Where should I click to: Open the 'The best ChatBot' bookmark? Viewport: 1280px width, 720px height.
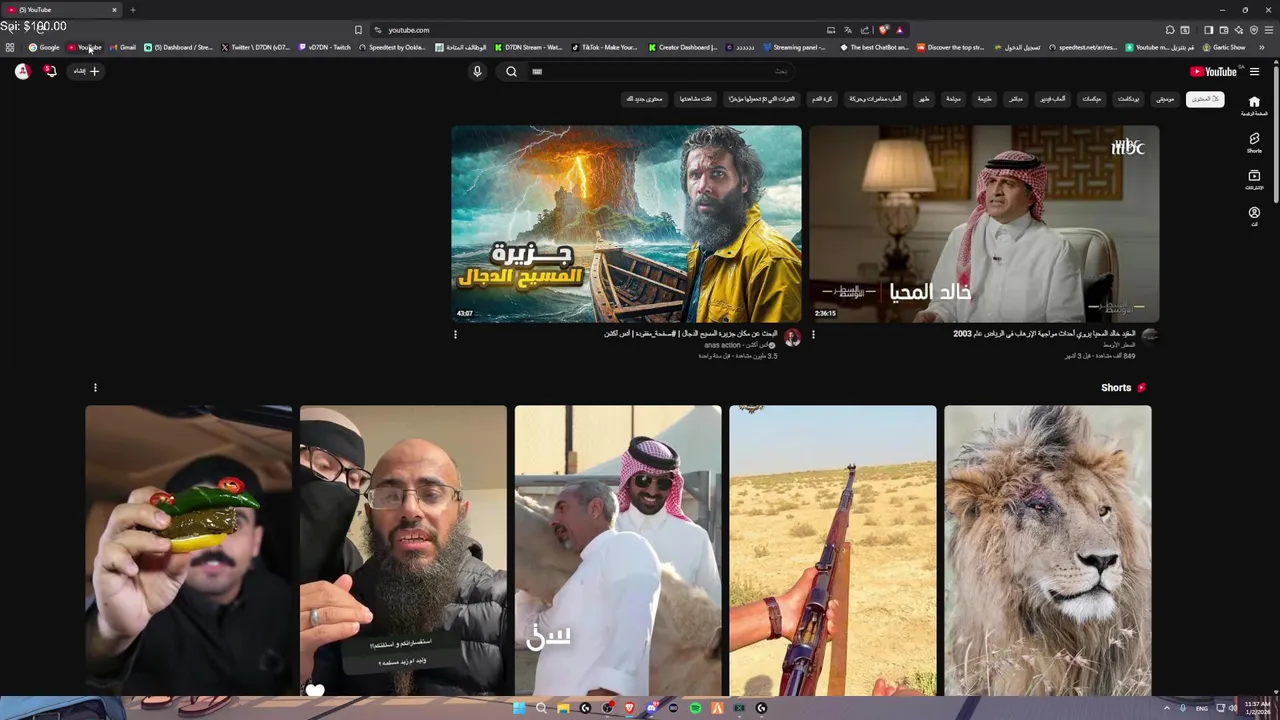click(x=875, y=47)
